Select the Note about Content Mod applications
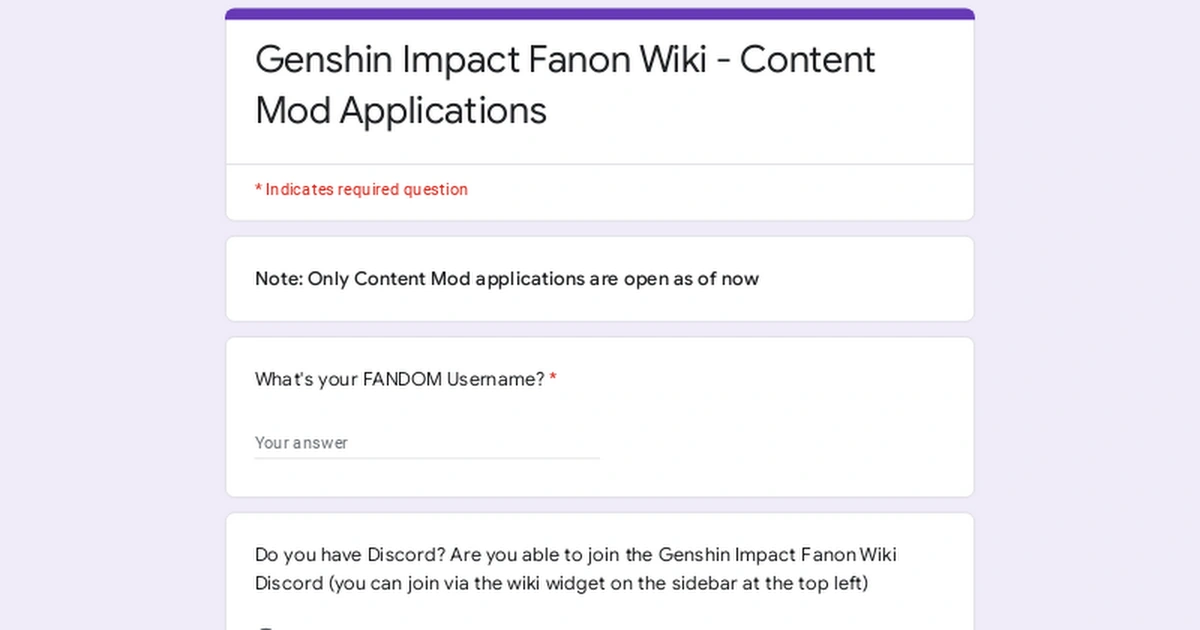Image resolution: width=1200 pixels, height=630 pixels. [x=507, y=279]
